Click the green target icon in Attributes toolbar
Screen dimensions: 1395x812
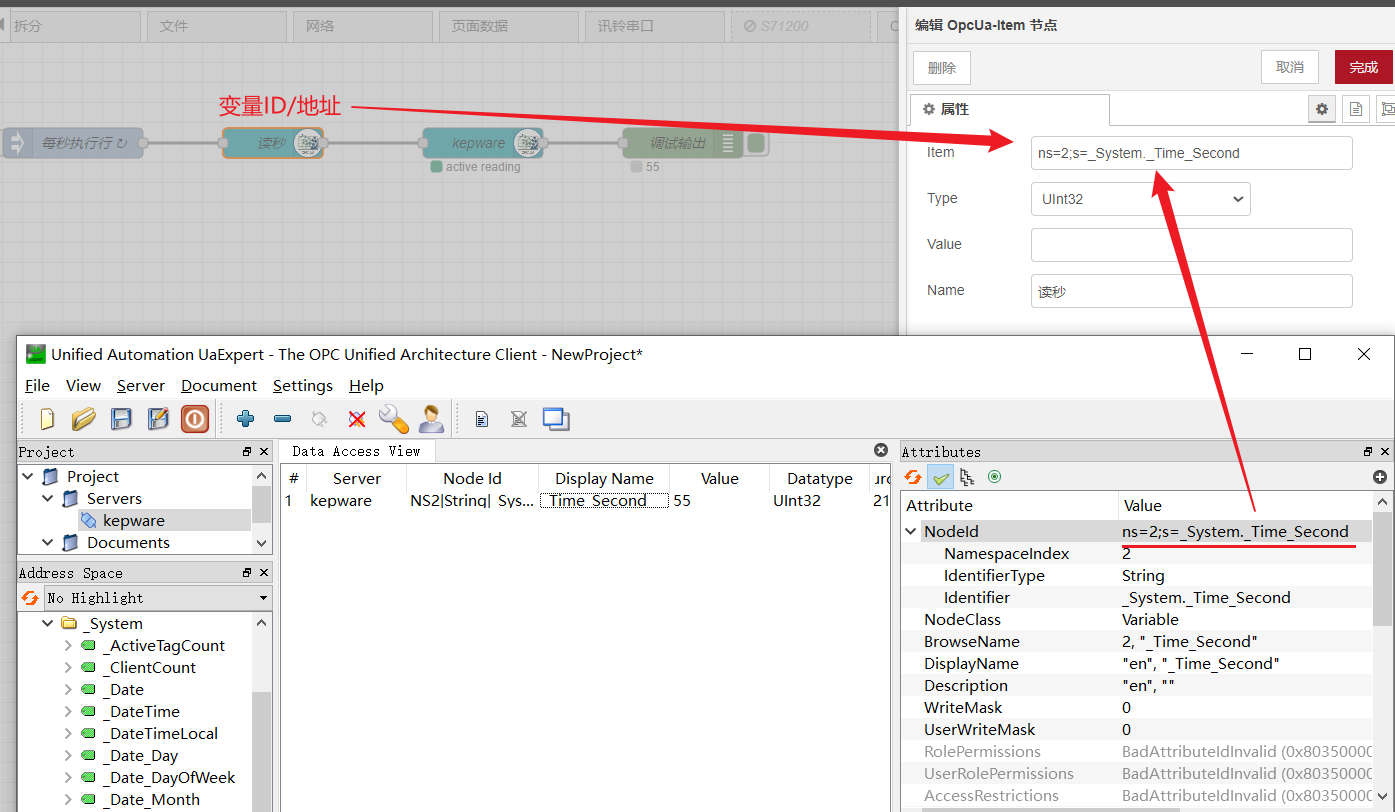(x=994, y=477)
